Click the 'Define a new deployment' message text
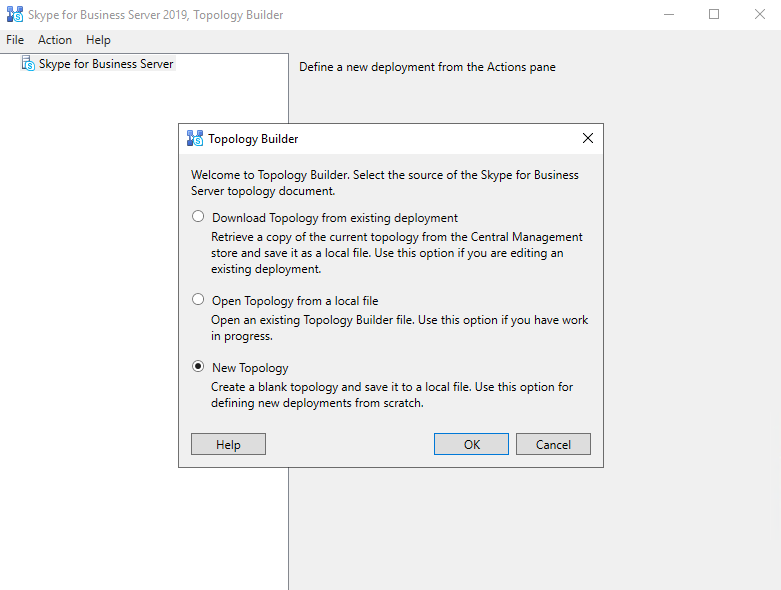Viewport: 781px width, 590px height. coord(427,67)
